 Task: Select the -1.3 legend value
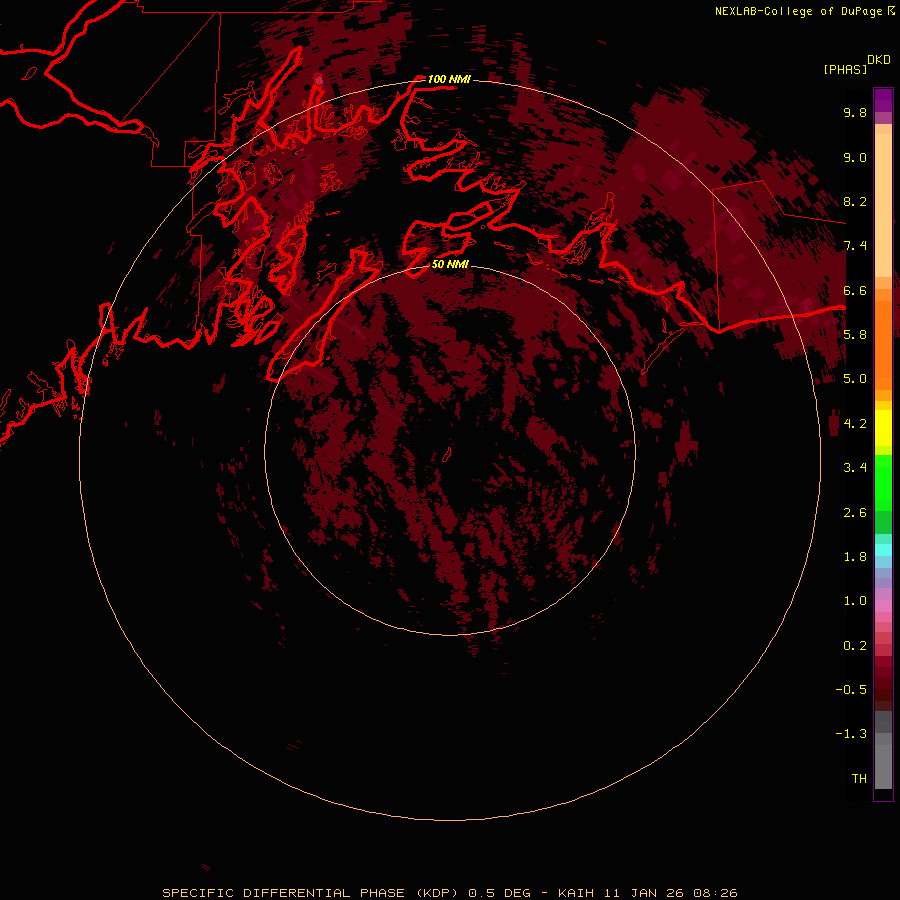(x=851, y=734)
